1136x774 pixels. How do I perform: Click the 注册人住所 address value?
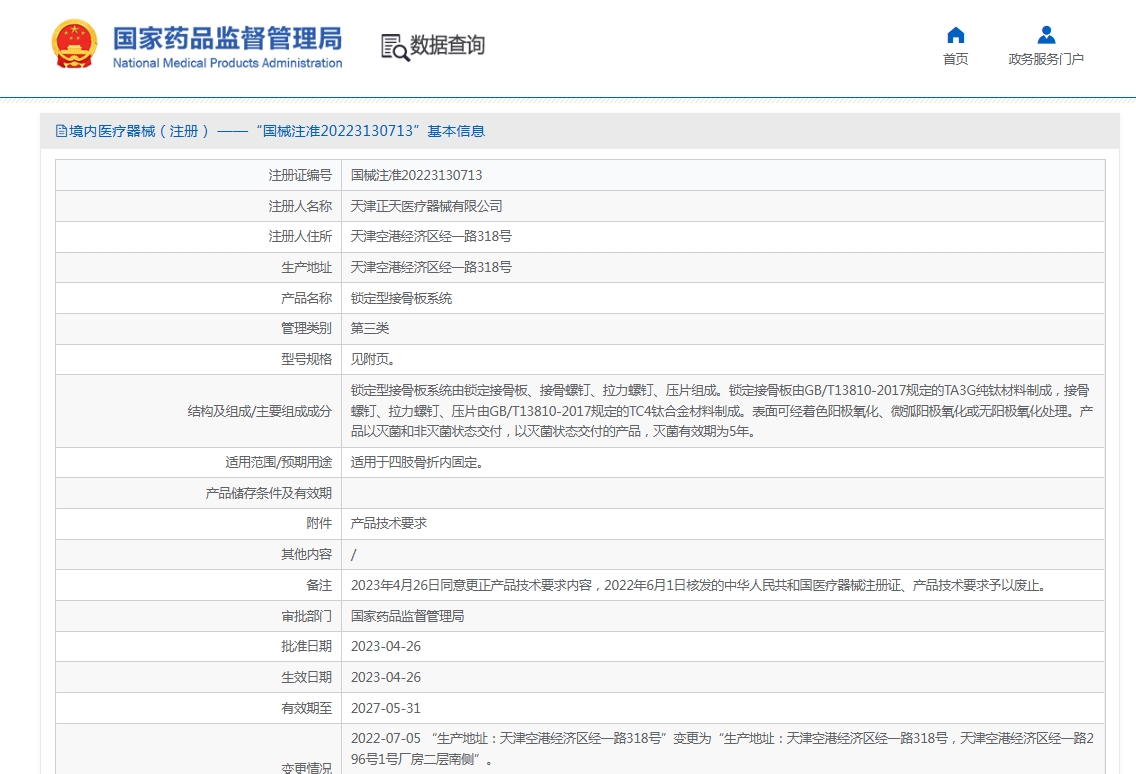[x=431, y=236]
